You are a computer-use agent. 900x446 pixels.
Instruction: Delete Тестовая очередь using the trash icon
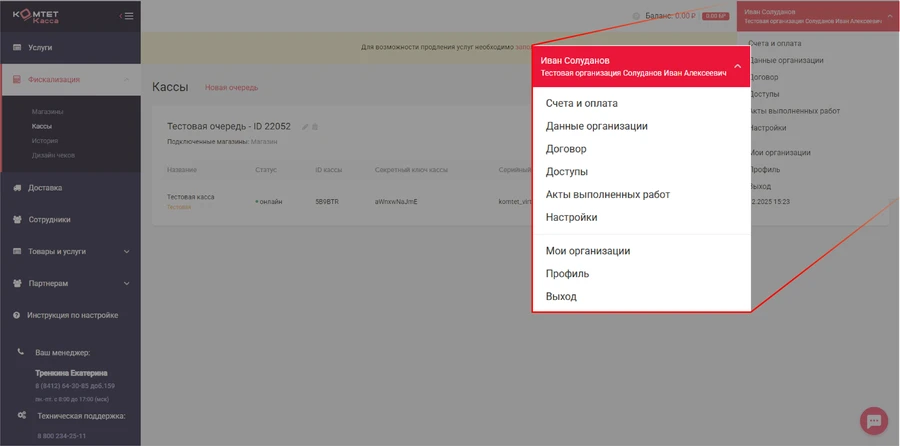click(x=315, y=127)
